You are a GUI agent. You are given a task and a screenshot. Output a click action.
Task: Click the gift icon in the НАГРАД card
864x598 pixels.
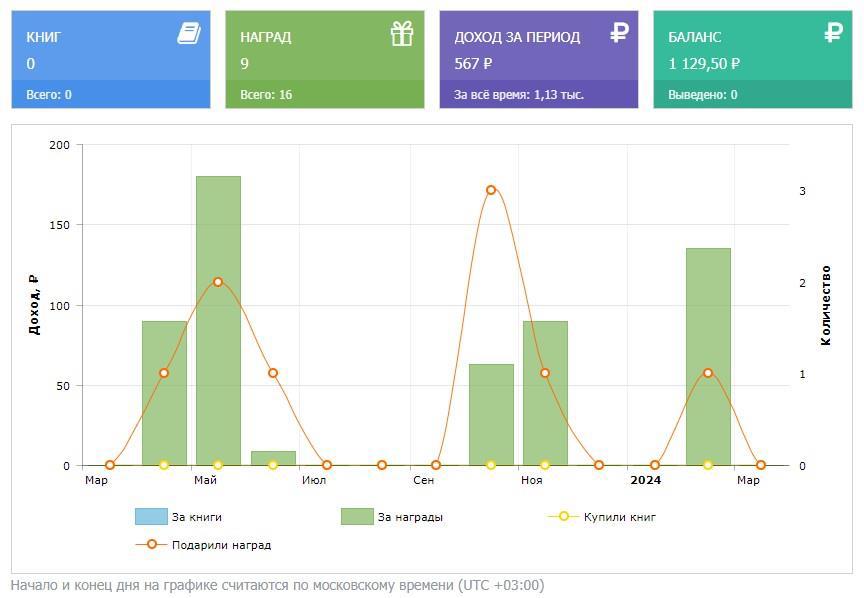tap(402, 34)
